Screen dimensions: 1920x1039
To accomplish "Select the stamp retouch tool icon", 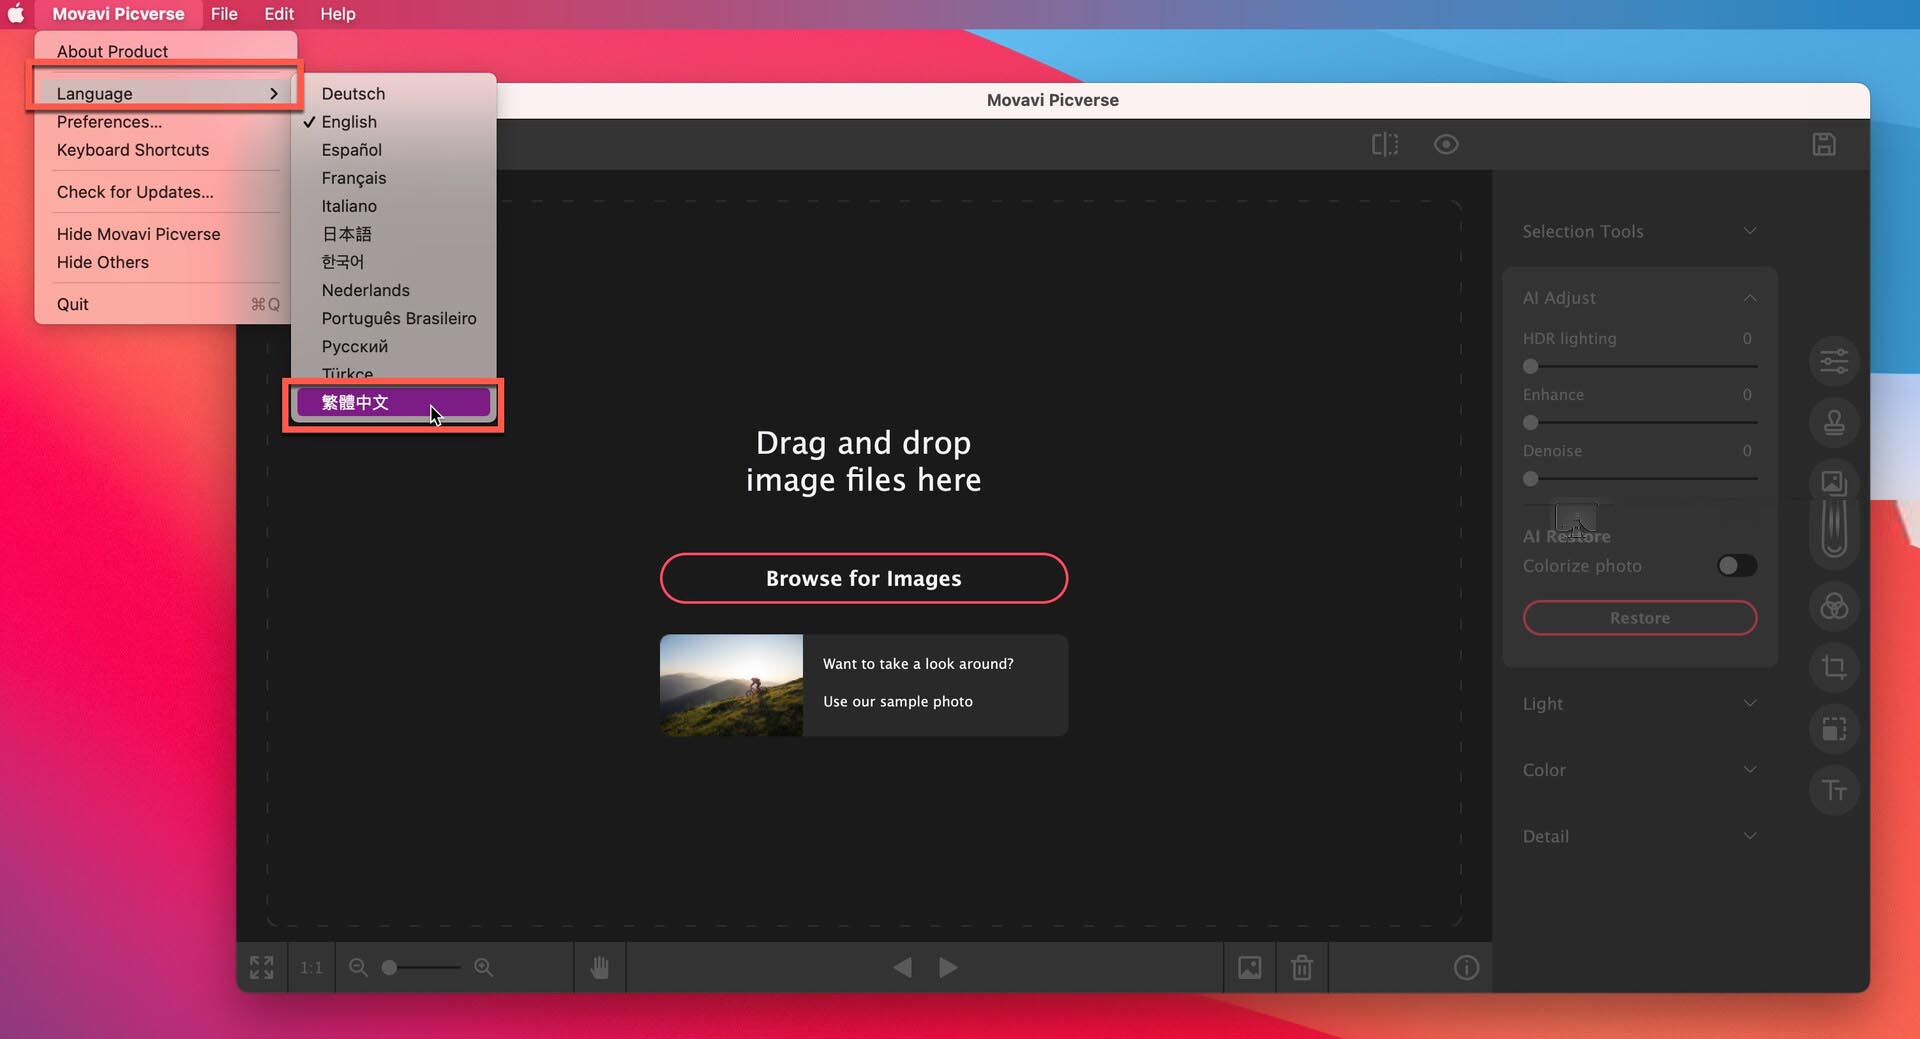I will [1834, 422].
